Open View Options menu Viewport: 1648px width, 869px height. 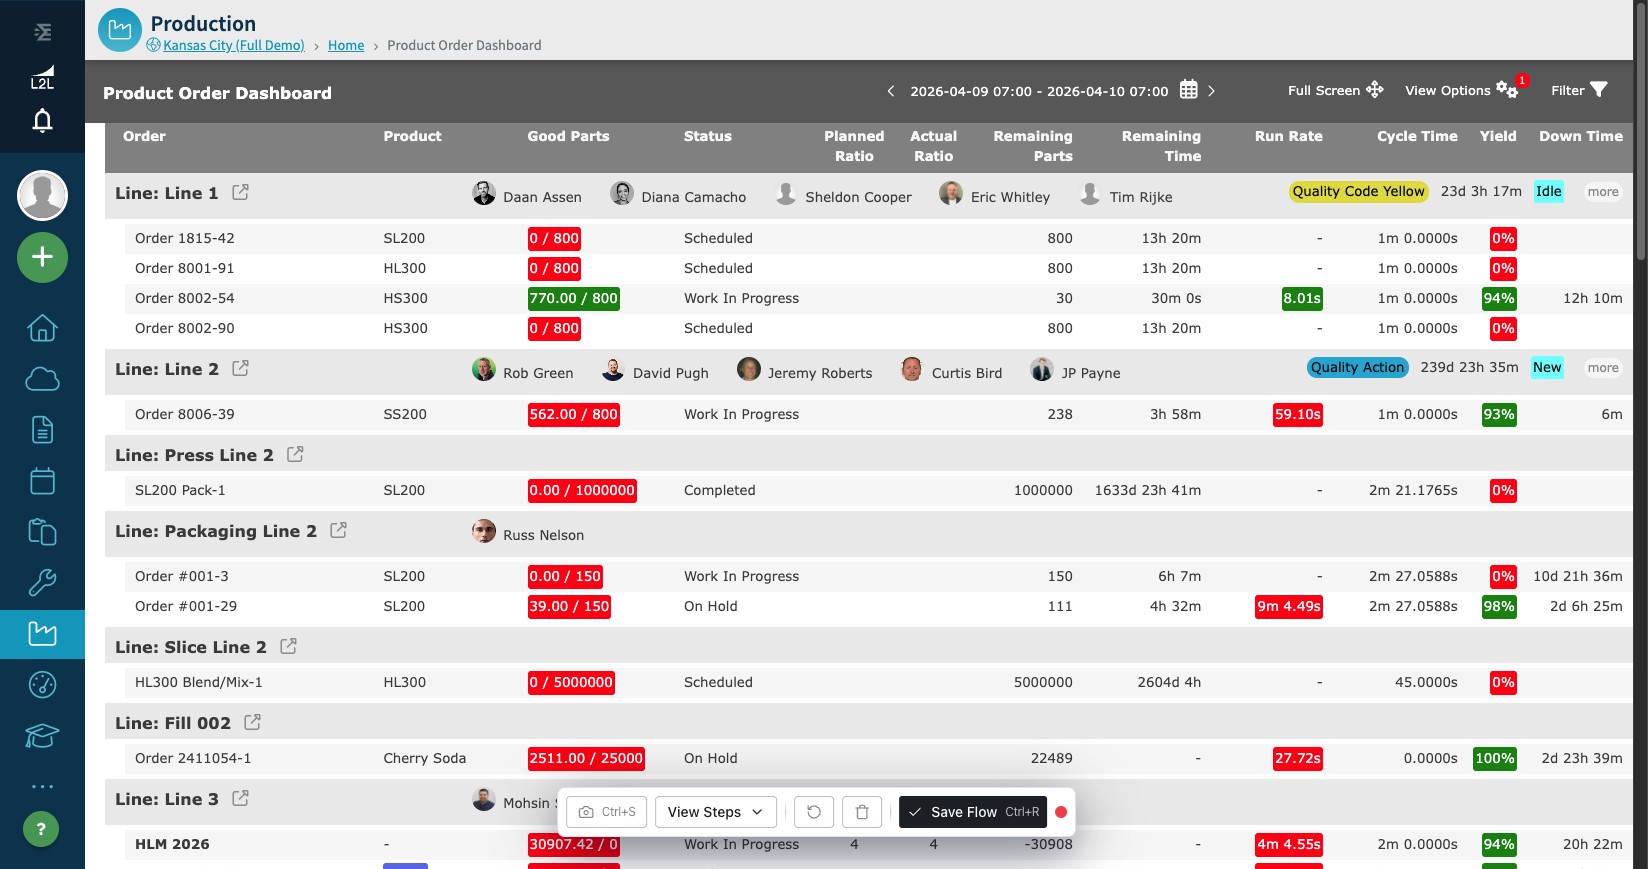click(x=1461, y=90)
